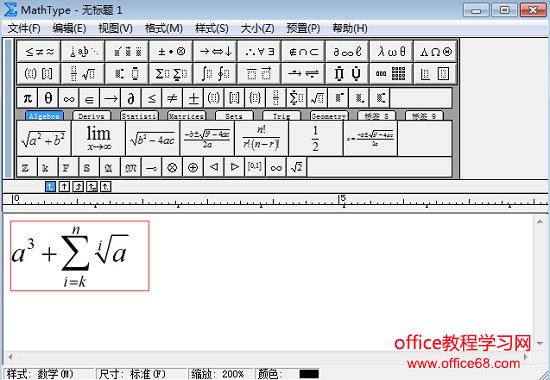Switch to the Matrices tab
The width and height of the screenshot is (550, 380).
click(x=186, y=116)
